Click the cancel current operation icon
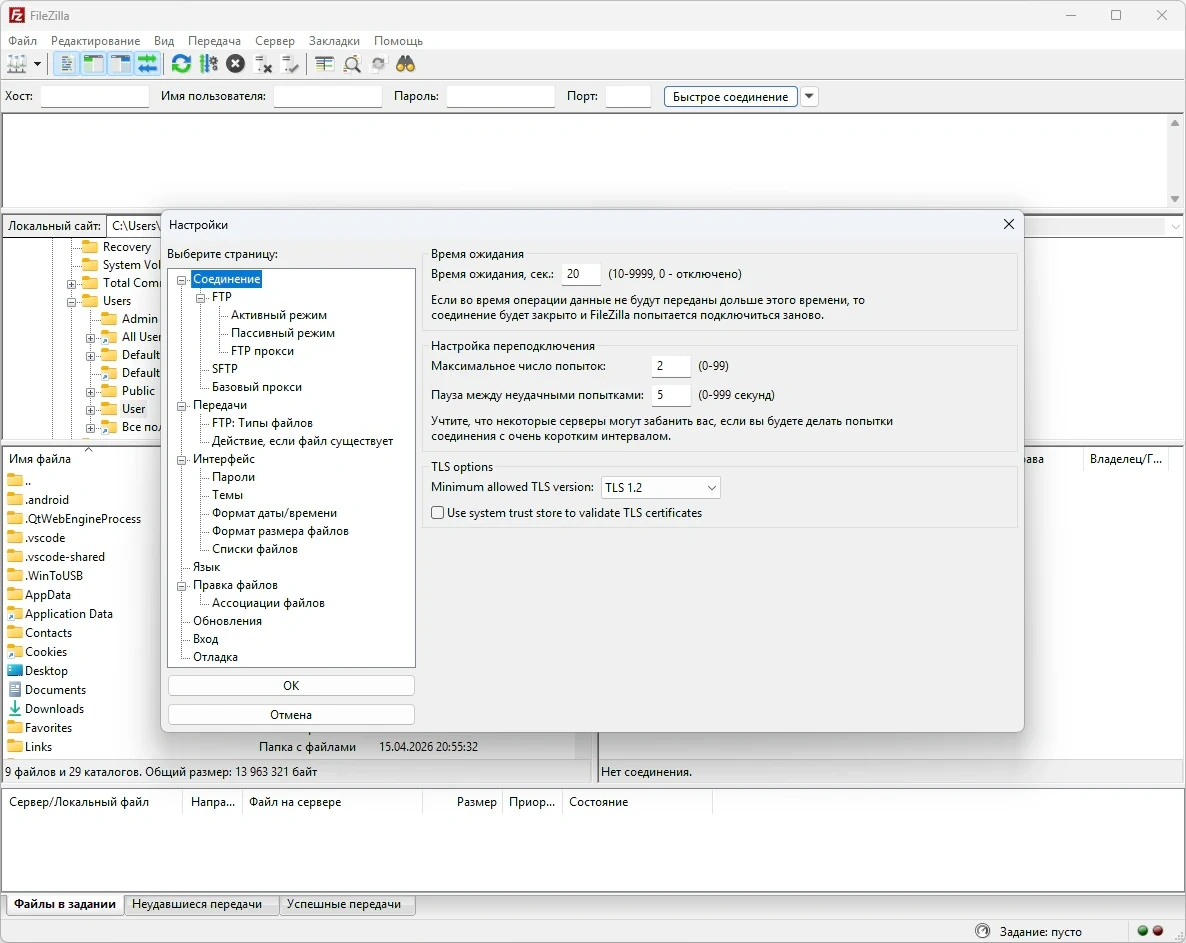 click(236, 64)
